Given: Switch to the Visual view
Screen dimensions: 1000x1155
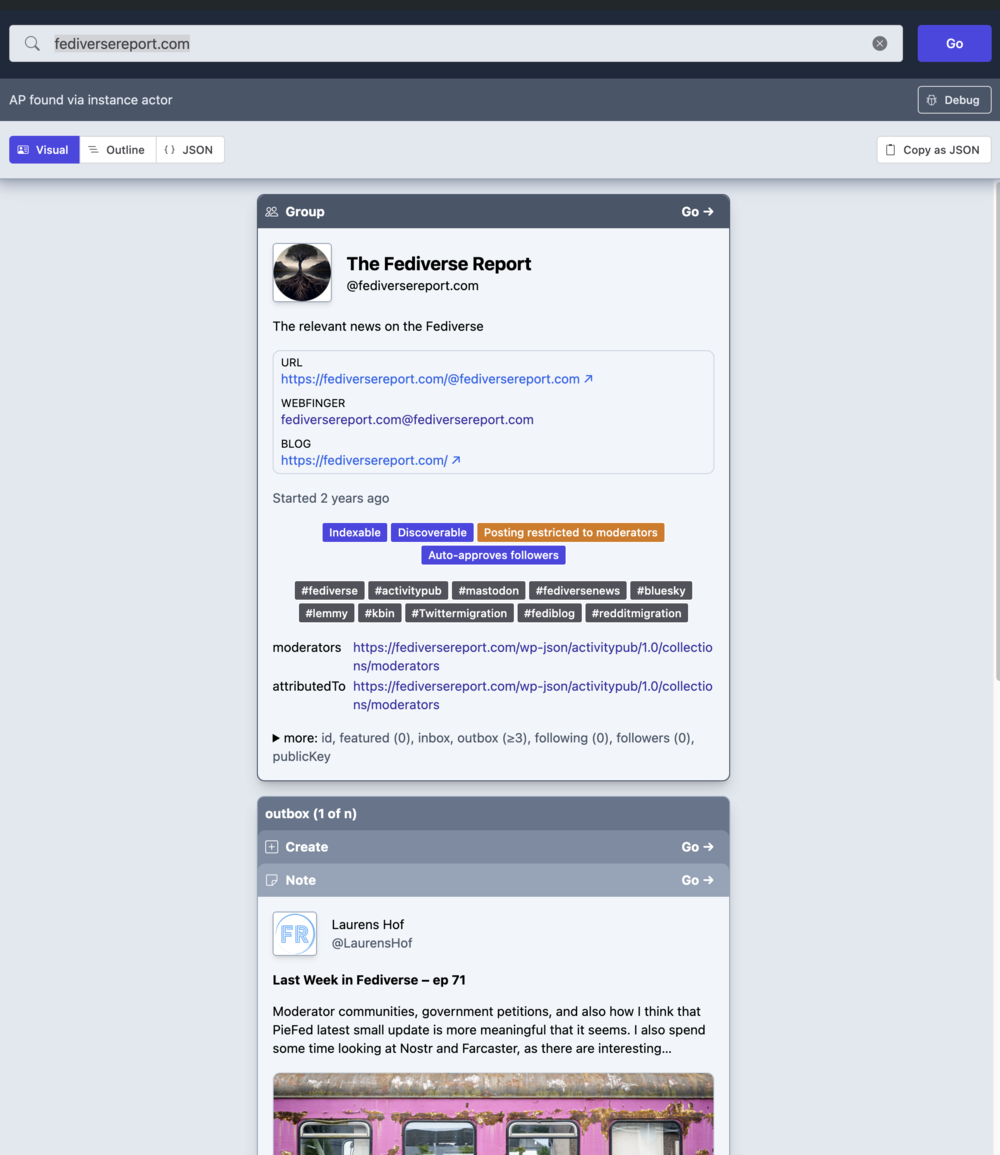Looking at the screenshot, I should [x=44, y=150].
